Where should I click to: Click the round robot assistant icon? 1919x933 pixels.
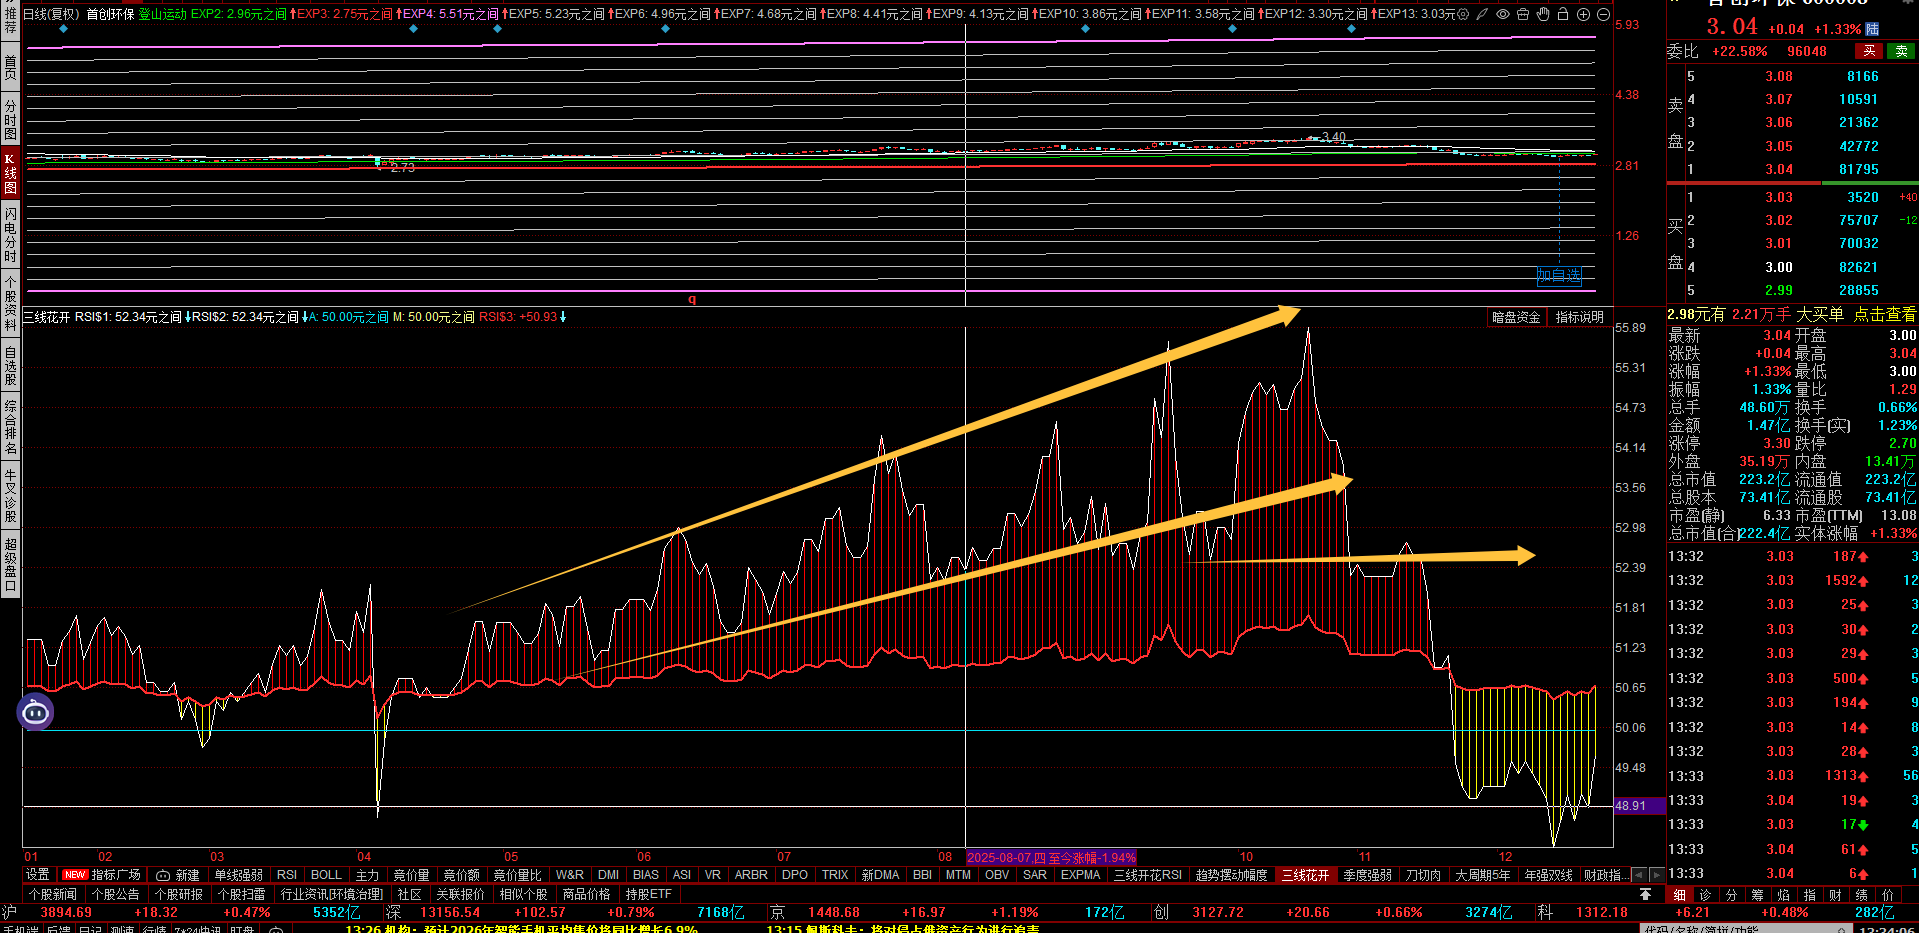tap(36, 712)
